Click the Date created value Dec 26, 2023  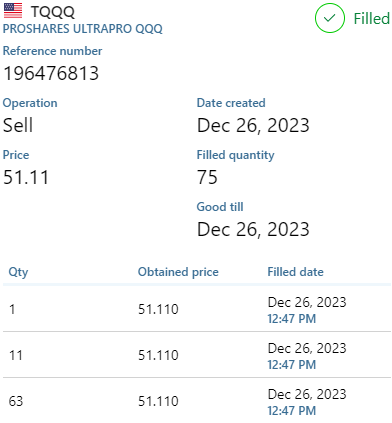pyautogui.click(x=253, y=126)
